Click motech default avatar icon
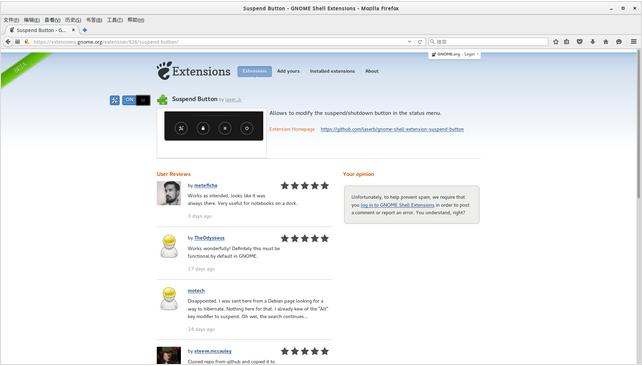Screen dimensions: 642x366 click(169, 298)
